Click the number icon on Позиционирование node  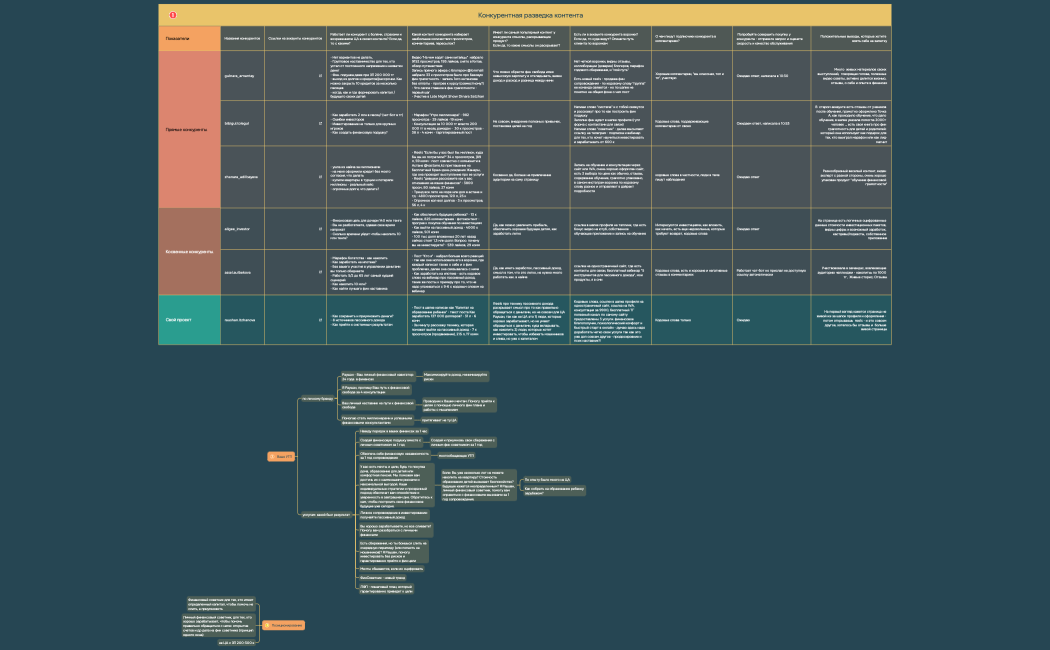pyautogui.click(x=269, y=625)
